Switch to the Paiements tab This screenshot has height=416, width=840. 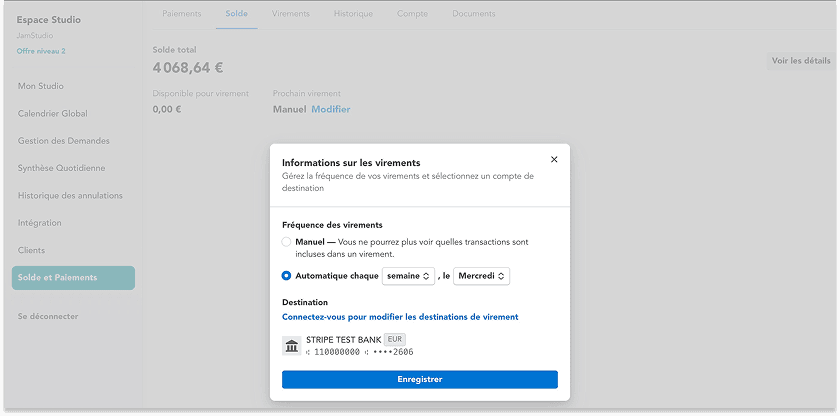pyautogui.click(x=182, y=14)
